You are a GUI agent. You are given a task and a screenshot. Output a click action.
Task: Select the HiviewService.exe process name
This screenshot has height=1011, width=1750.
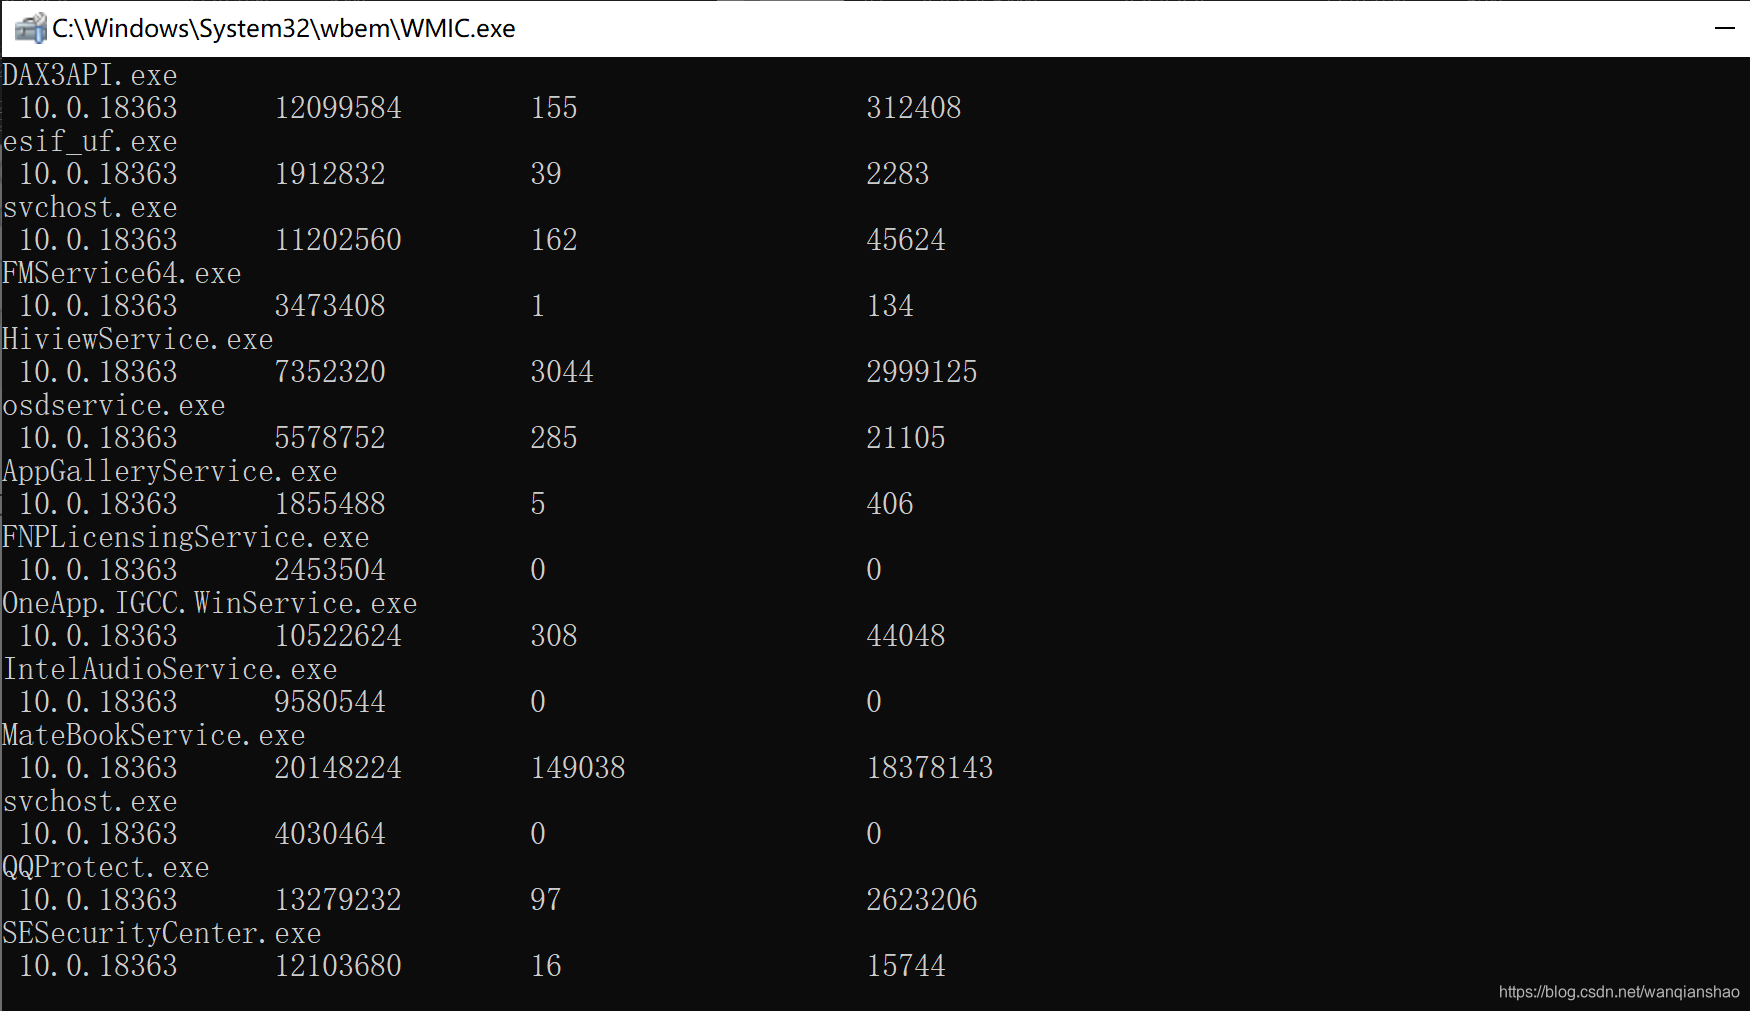click(x=138, y=339)
